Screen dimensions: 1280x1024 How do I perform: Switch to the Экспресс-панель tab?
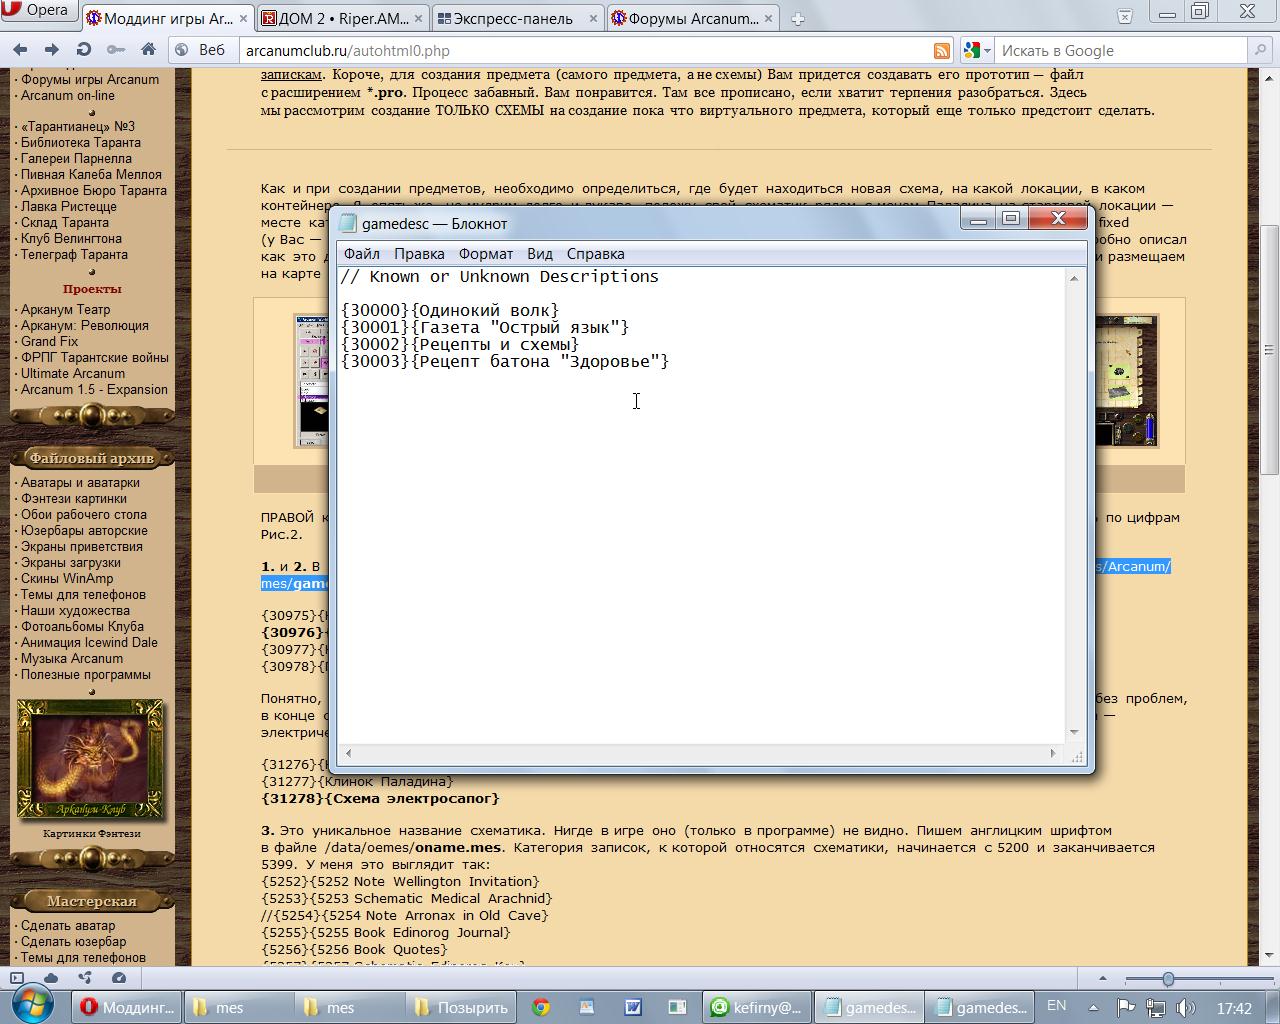[513, 18]
